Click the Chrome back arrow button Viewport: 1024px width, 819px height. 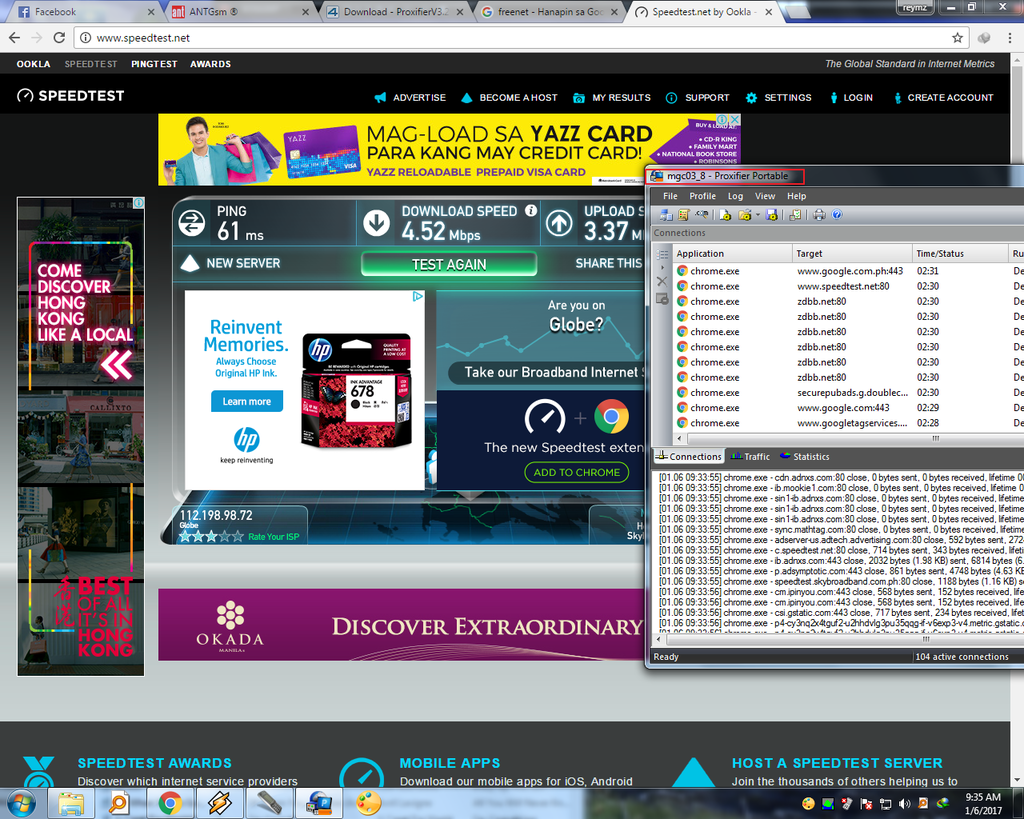coord(14,38)
